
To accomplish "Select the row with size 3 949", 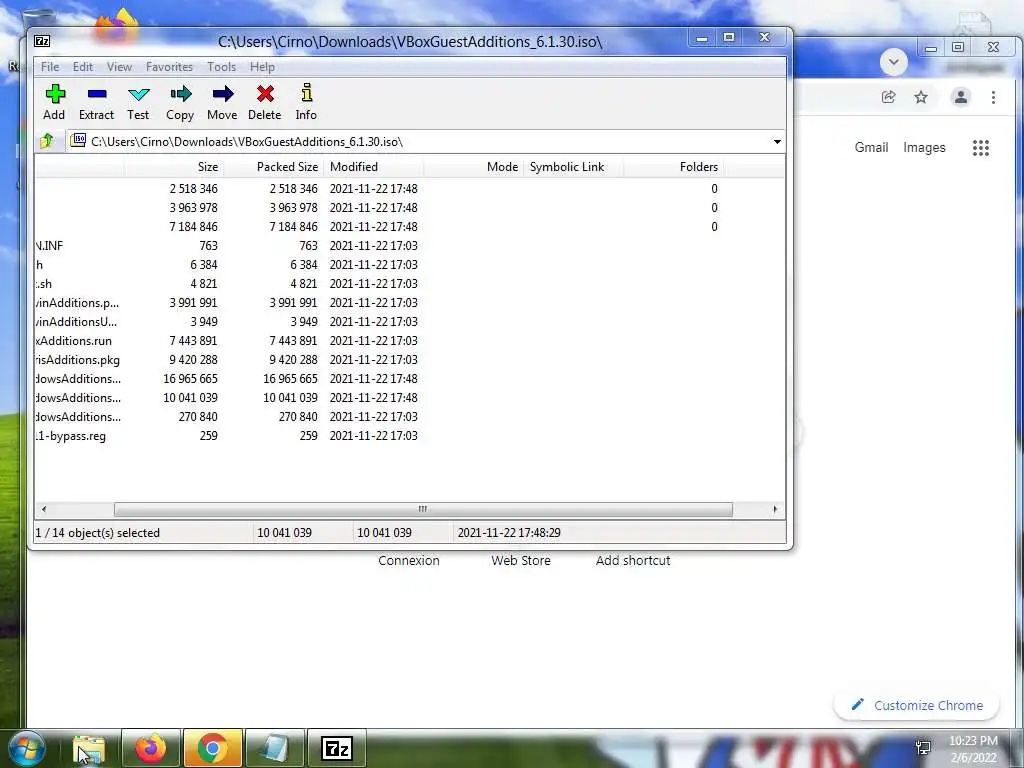I will (409, 321).
